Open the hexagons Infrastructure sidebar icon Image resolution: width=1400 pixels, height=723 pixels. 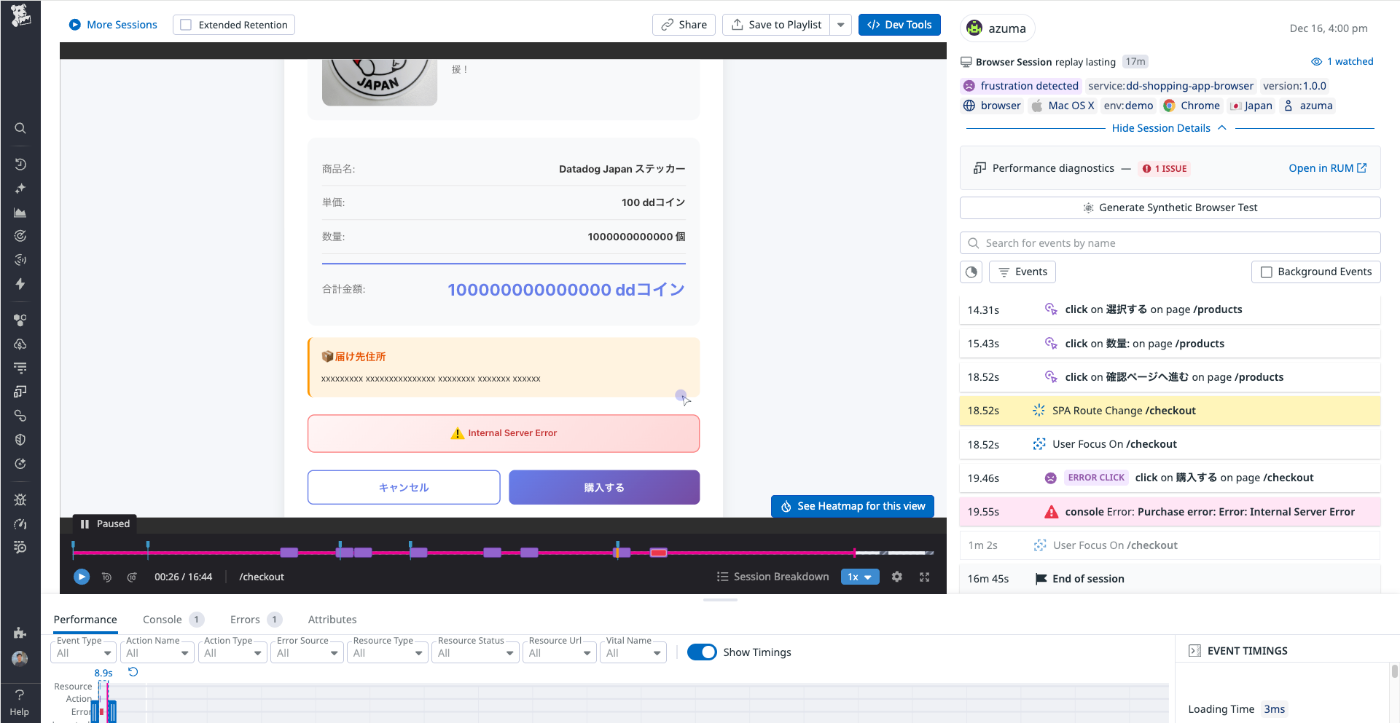click(20, 320)
